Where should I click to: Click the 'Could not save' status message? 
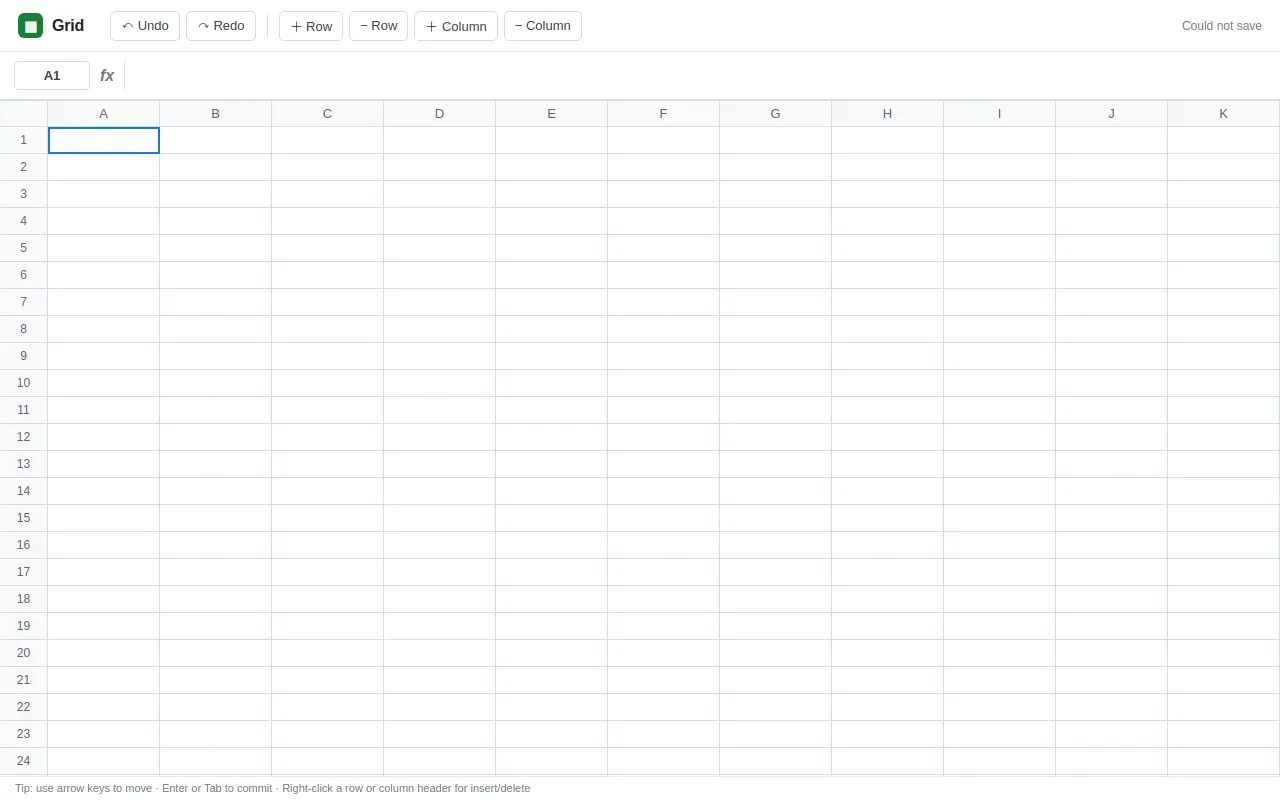point(1222,26)
